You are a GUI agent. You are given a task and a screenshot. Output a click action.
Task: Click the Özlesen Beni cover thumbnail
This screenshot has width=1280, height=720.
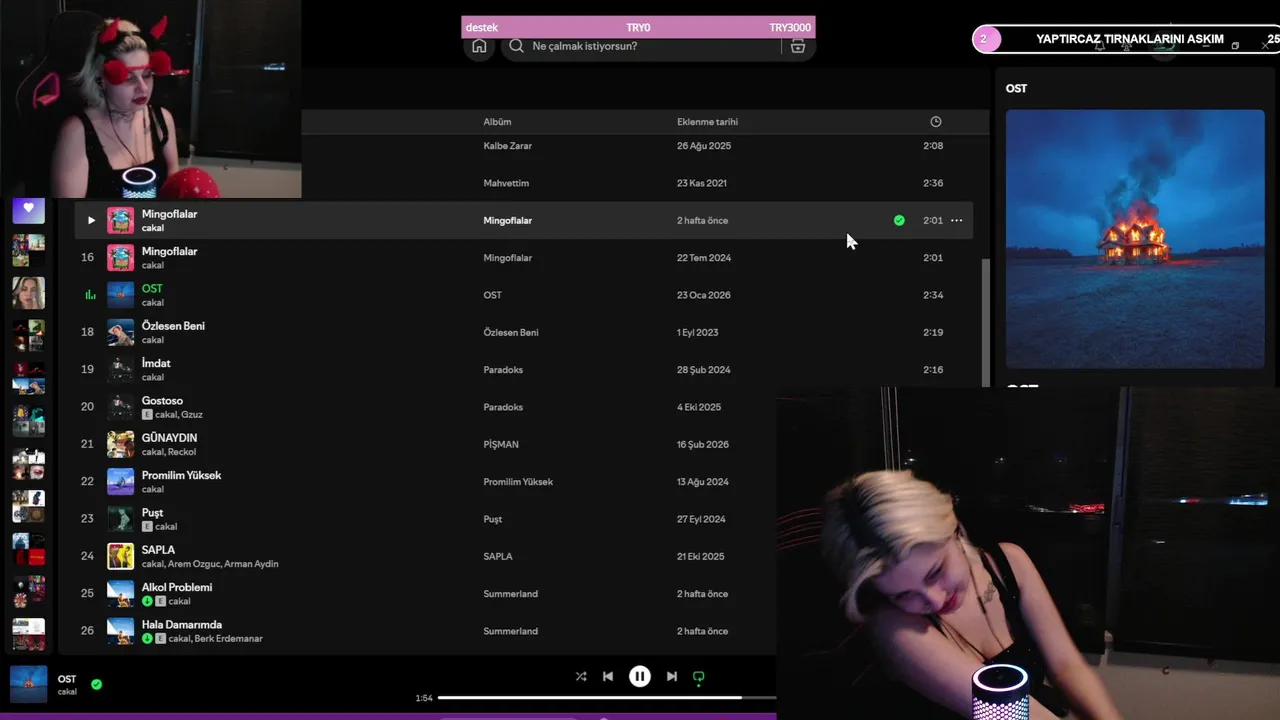[120, 332]
